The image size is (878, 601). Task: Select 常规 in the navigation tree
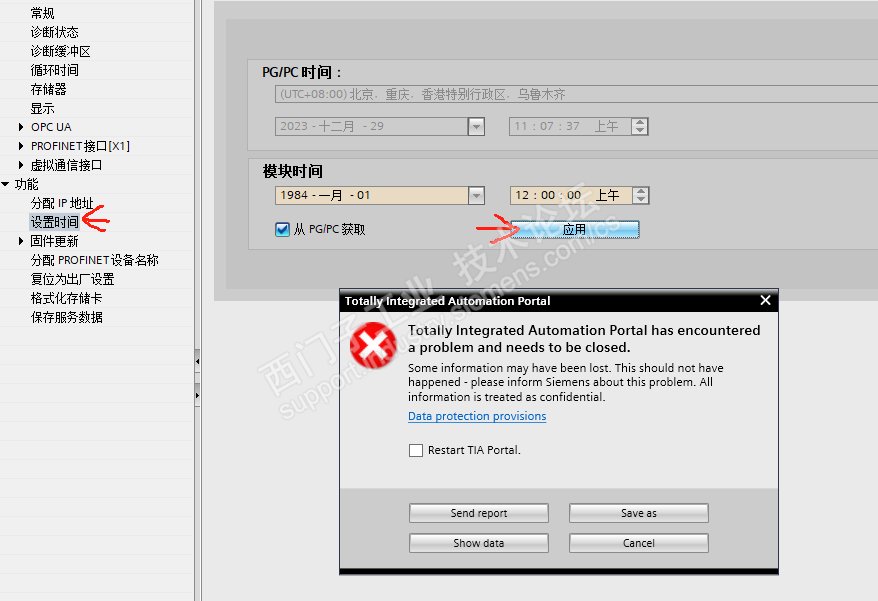(43, 13)
